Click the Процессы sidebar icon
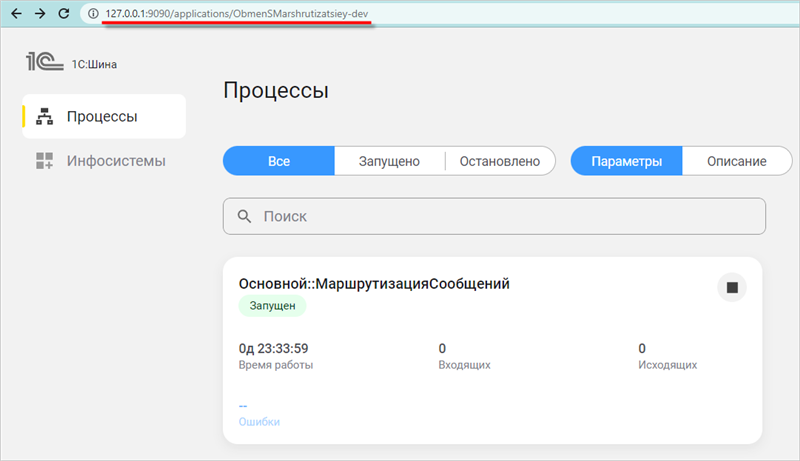The width and height of the screenshot is (800, 461). [44, 117]
